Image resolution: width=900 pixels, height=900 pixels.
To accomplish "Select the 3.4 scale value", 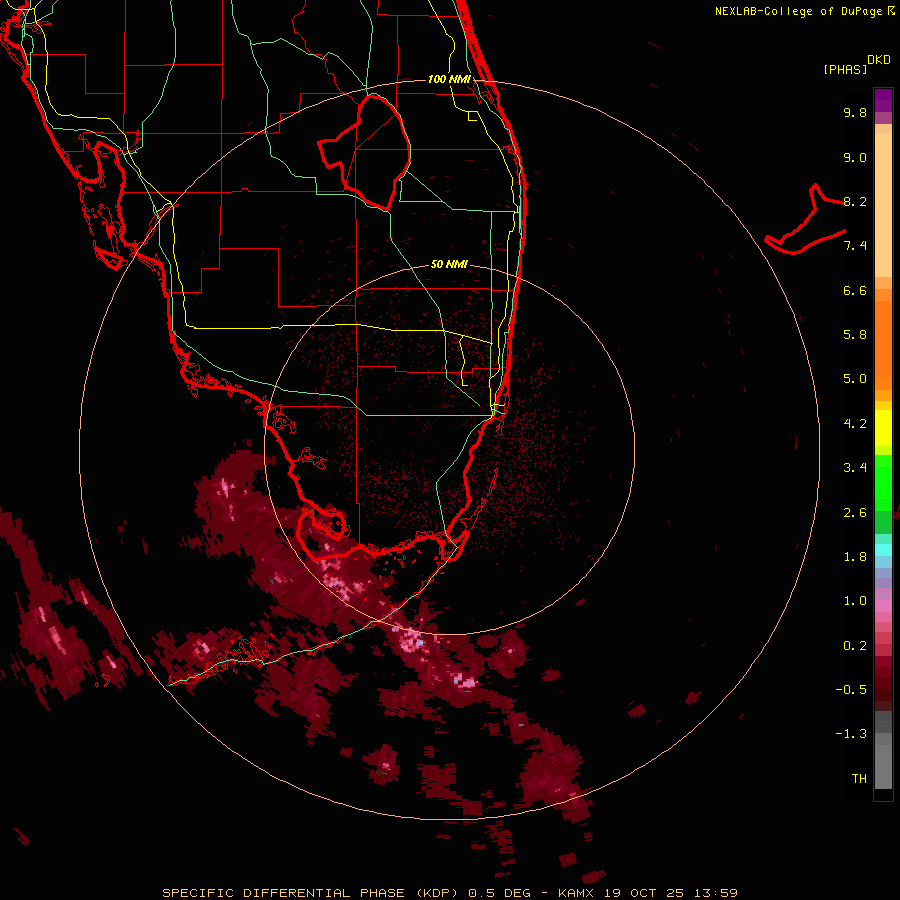I will [x=855, y=468].
